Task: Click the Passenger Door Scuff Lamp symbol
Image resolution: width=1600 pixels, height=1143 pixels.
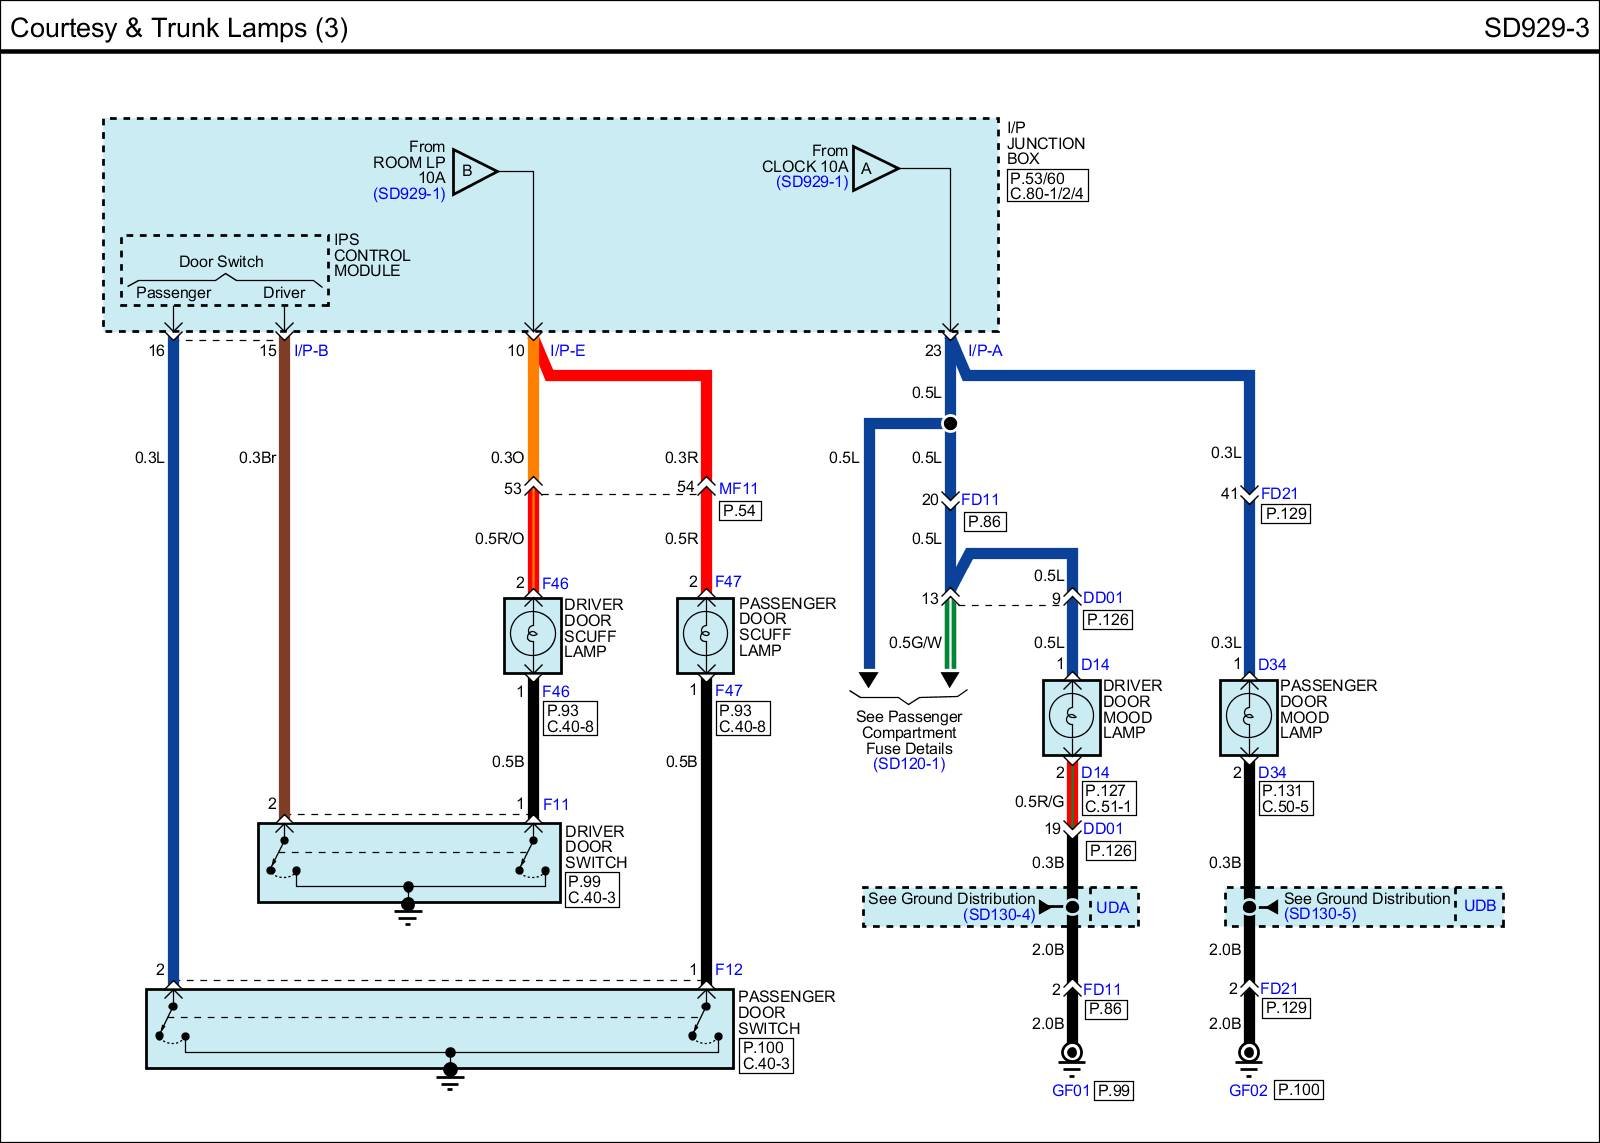Action: pos(706,635)
